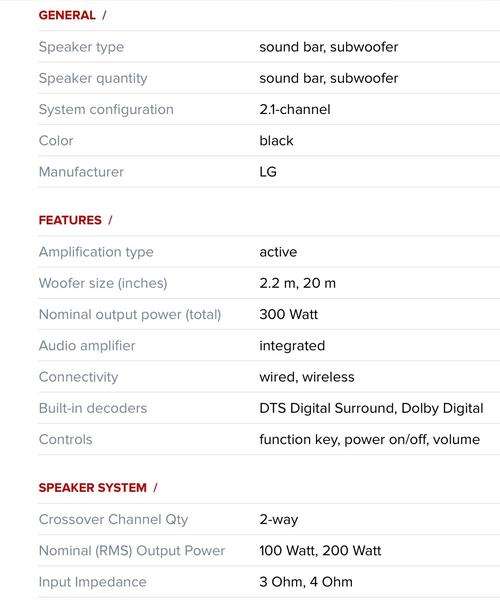Click the Color value black
Viewport: 500px width, 615px height.
click(276, 140)
